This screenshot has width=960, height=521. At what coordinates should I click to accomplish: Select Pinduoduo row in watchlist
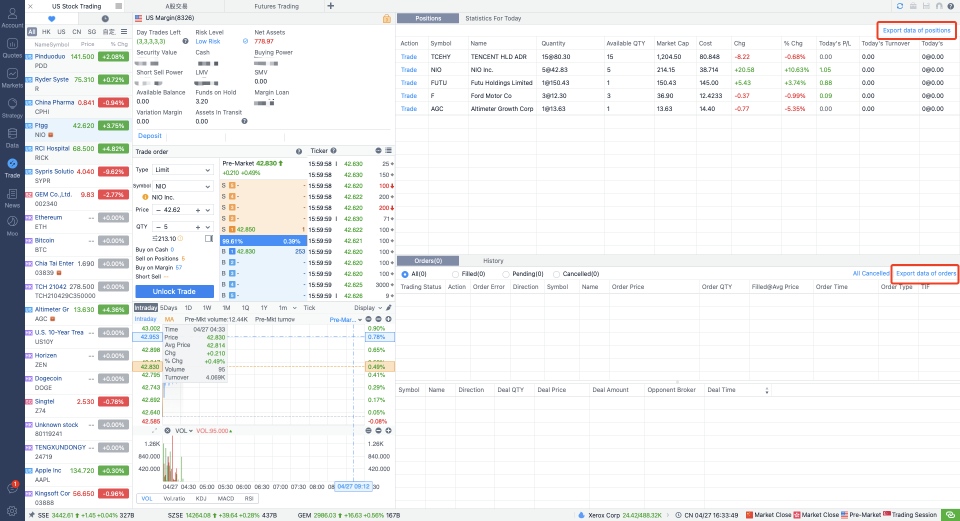pyautogui.click(x=78, y=61)
